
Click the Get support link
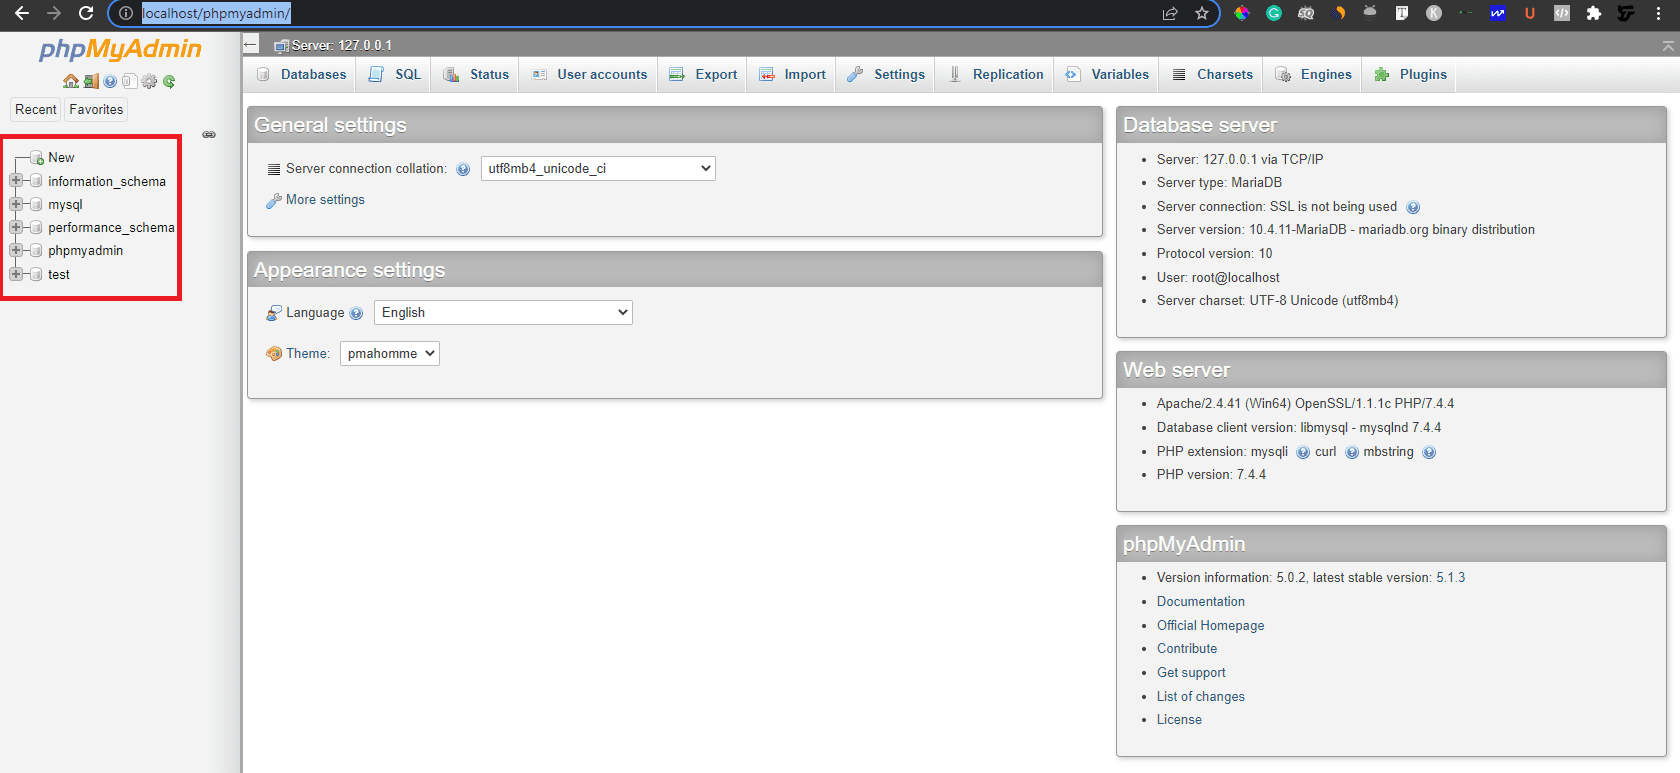1191,673
